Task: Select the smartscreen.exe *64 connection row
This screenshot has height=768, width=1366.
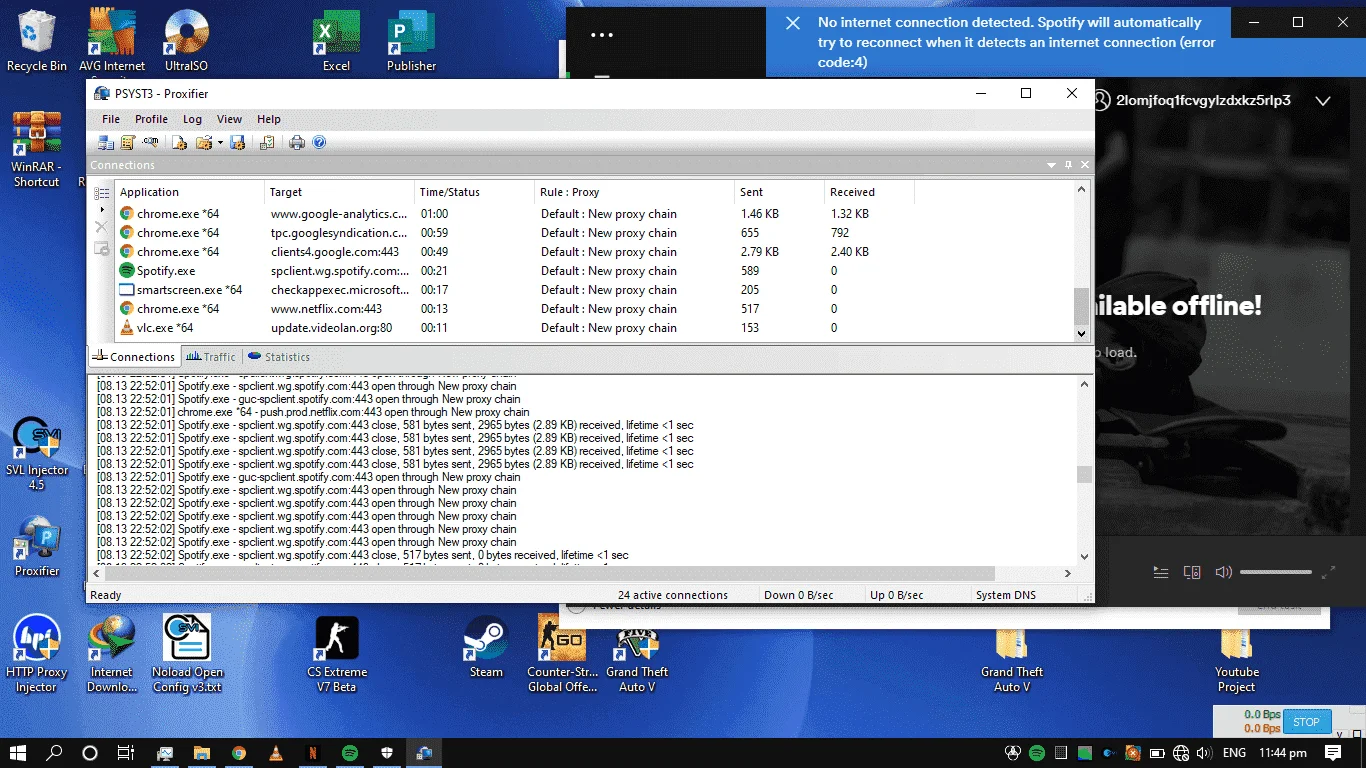Action: (594, 290)
